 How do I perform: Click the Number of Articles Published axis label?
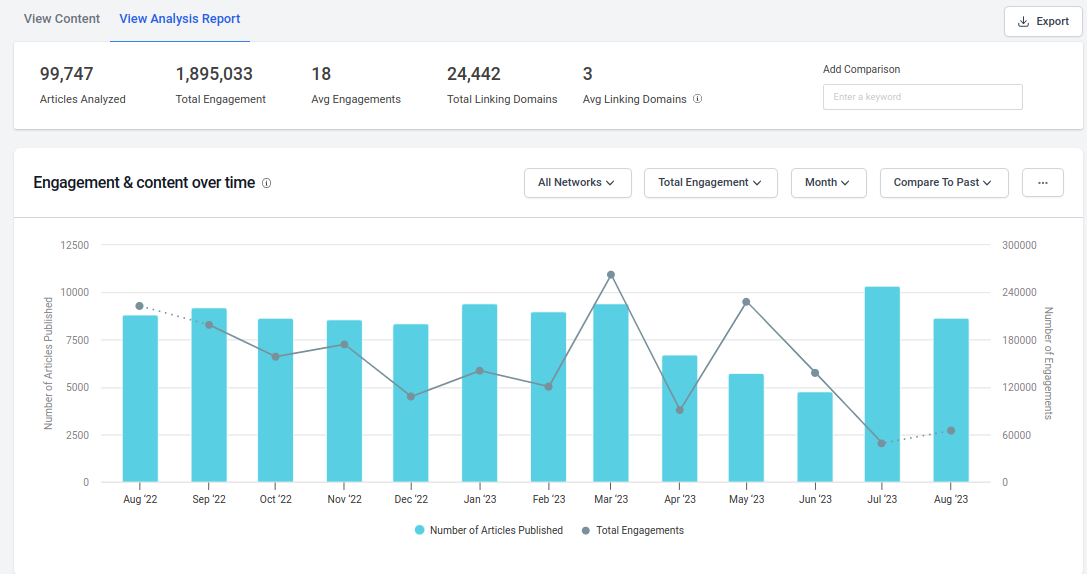pos(49,363)
